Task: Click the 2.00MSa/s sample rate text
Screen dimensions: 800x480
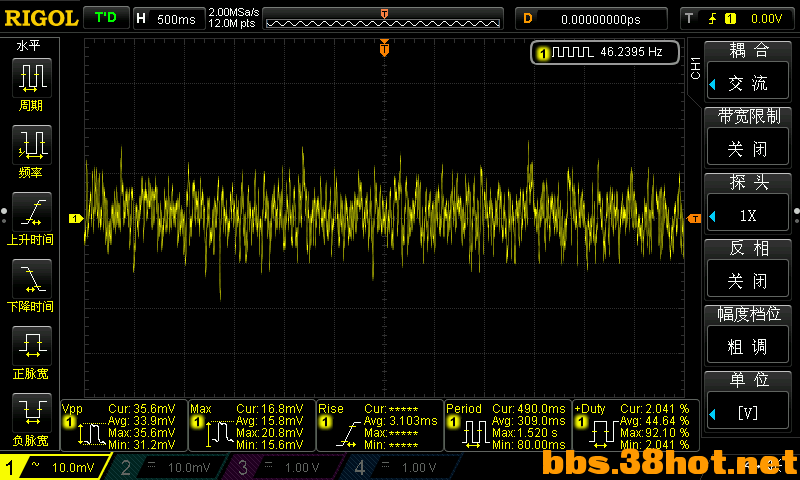Action: click(x=233, y=12)
